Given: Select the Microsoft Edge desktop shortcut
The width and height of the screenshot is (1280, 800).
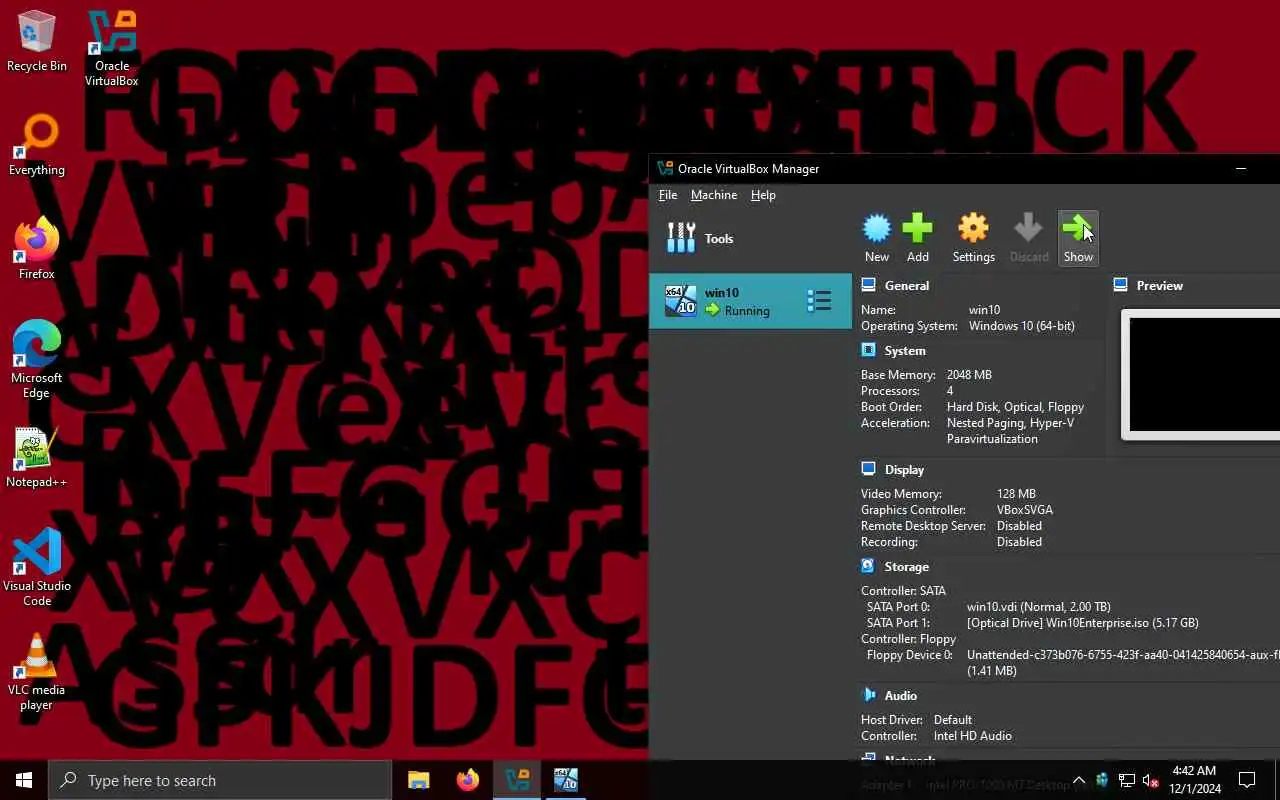Looking at the screenshot, I should [x=37, y=360].
